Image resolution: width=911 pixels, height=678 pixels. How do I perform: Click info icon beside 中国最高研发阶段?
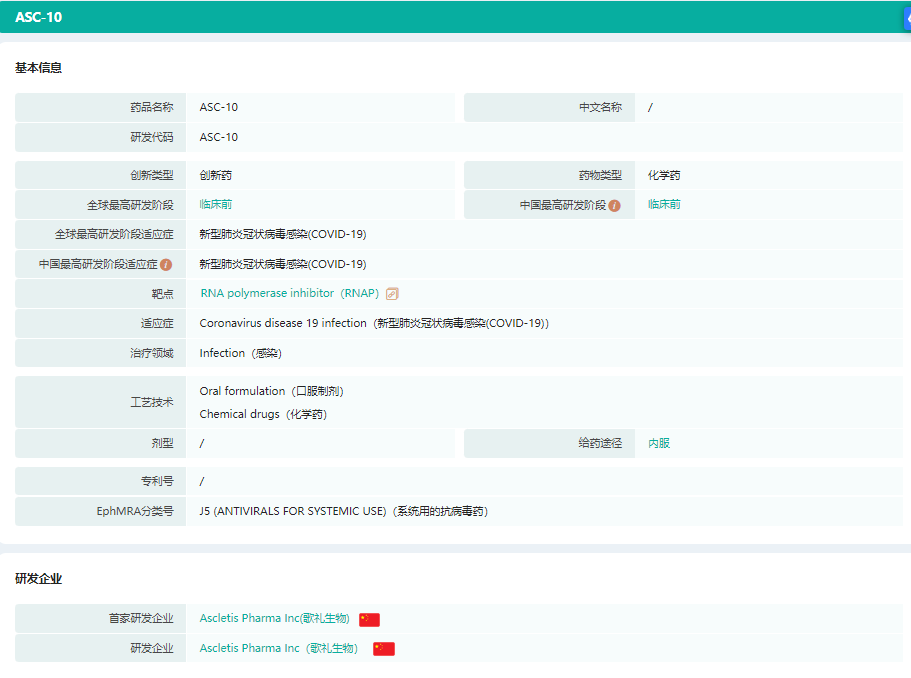[x=614, y=205]
